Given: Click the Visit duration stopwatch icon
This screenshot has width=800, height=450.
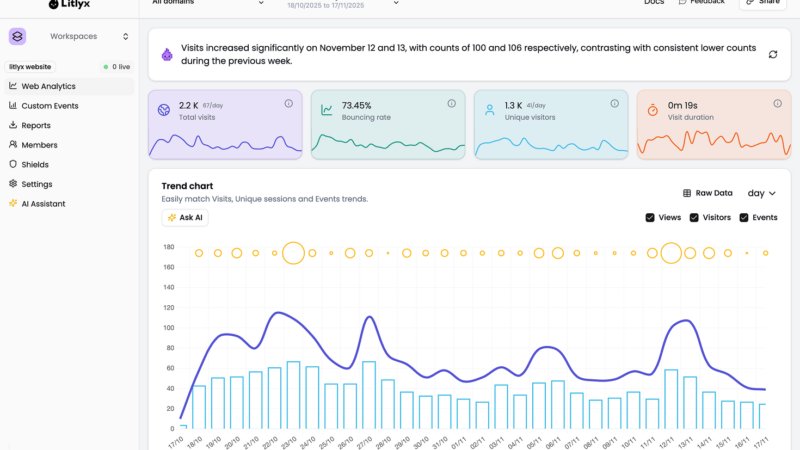Looking at the screenshot, I should (x=653, y=110).
